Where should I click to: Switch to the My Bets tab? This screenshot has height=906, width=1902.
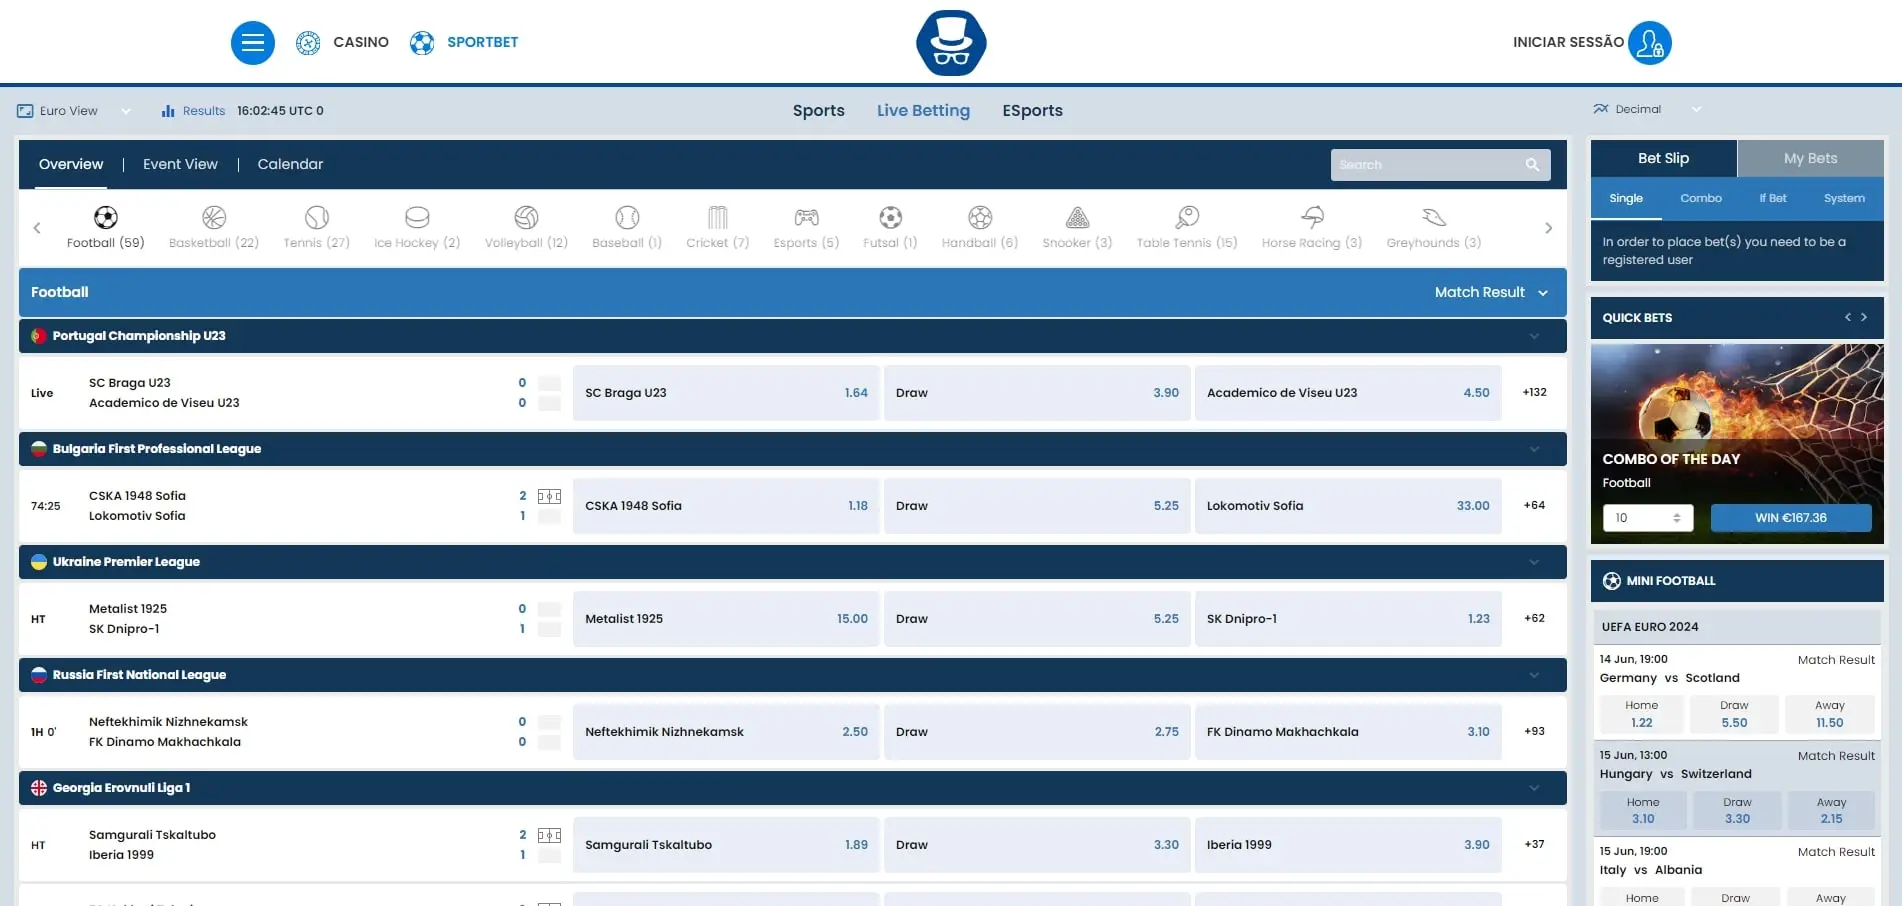(1810, 158)
